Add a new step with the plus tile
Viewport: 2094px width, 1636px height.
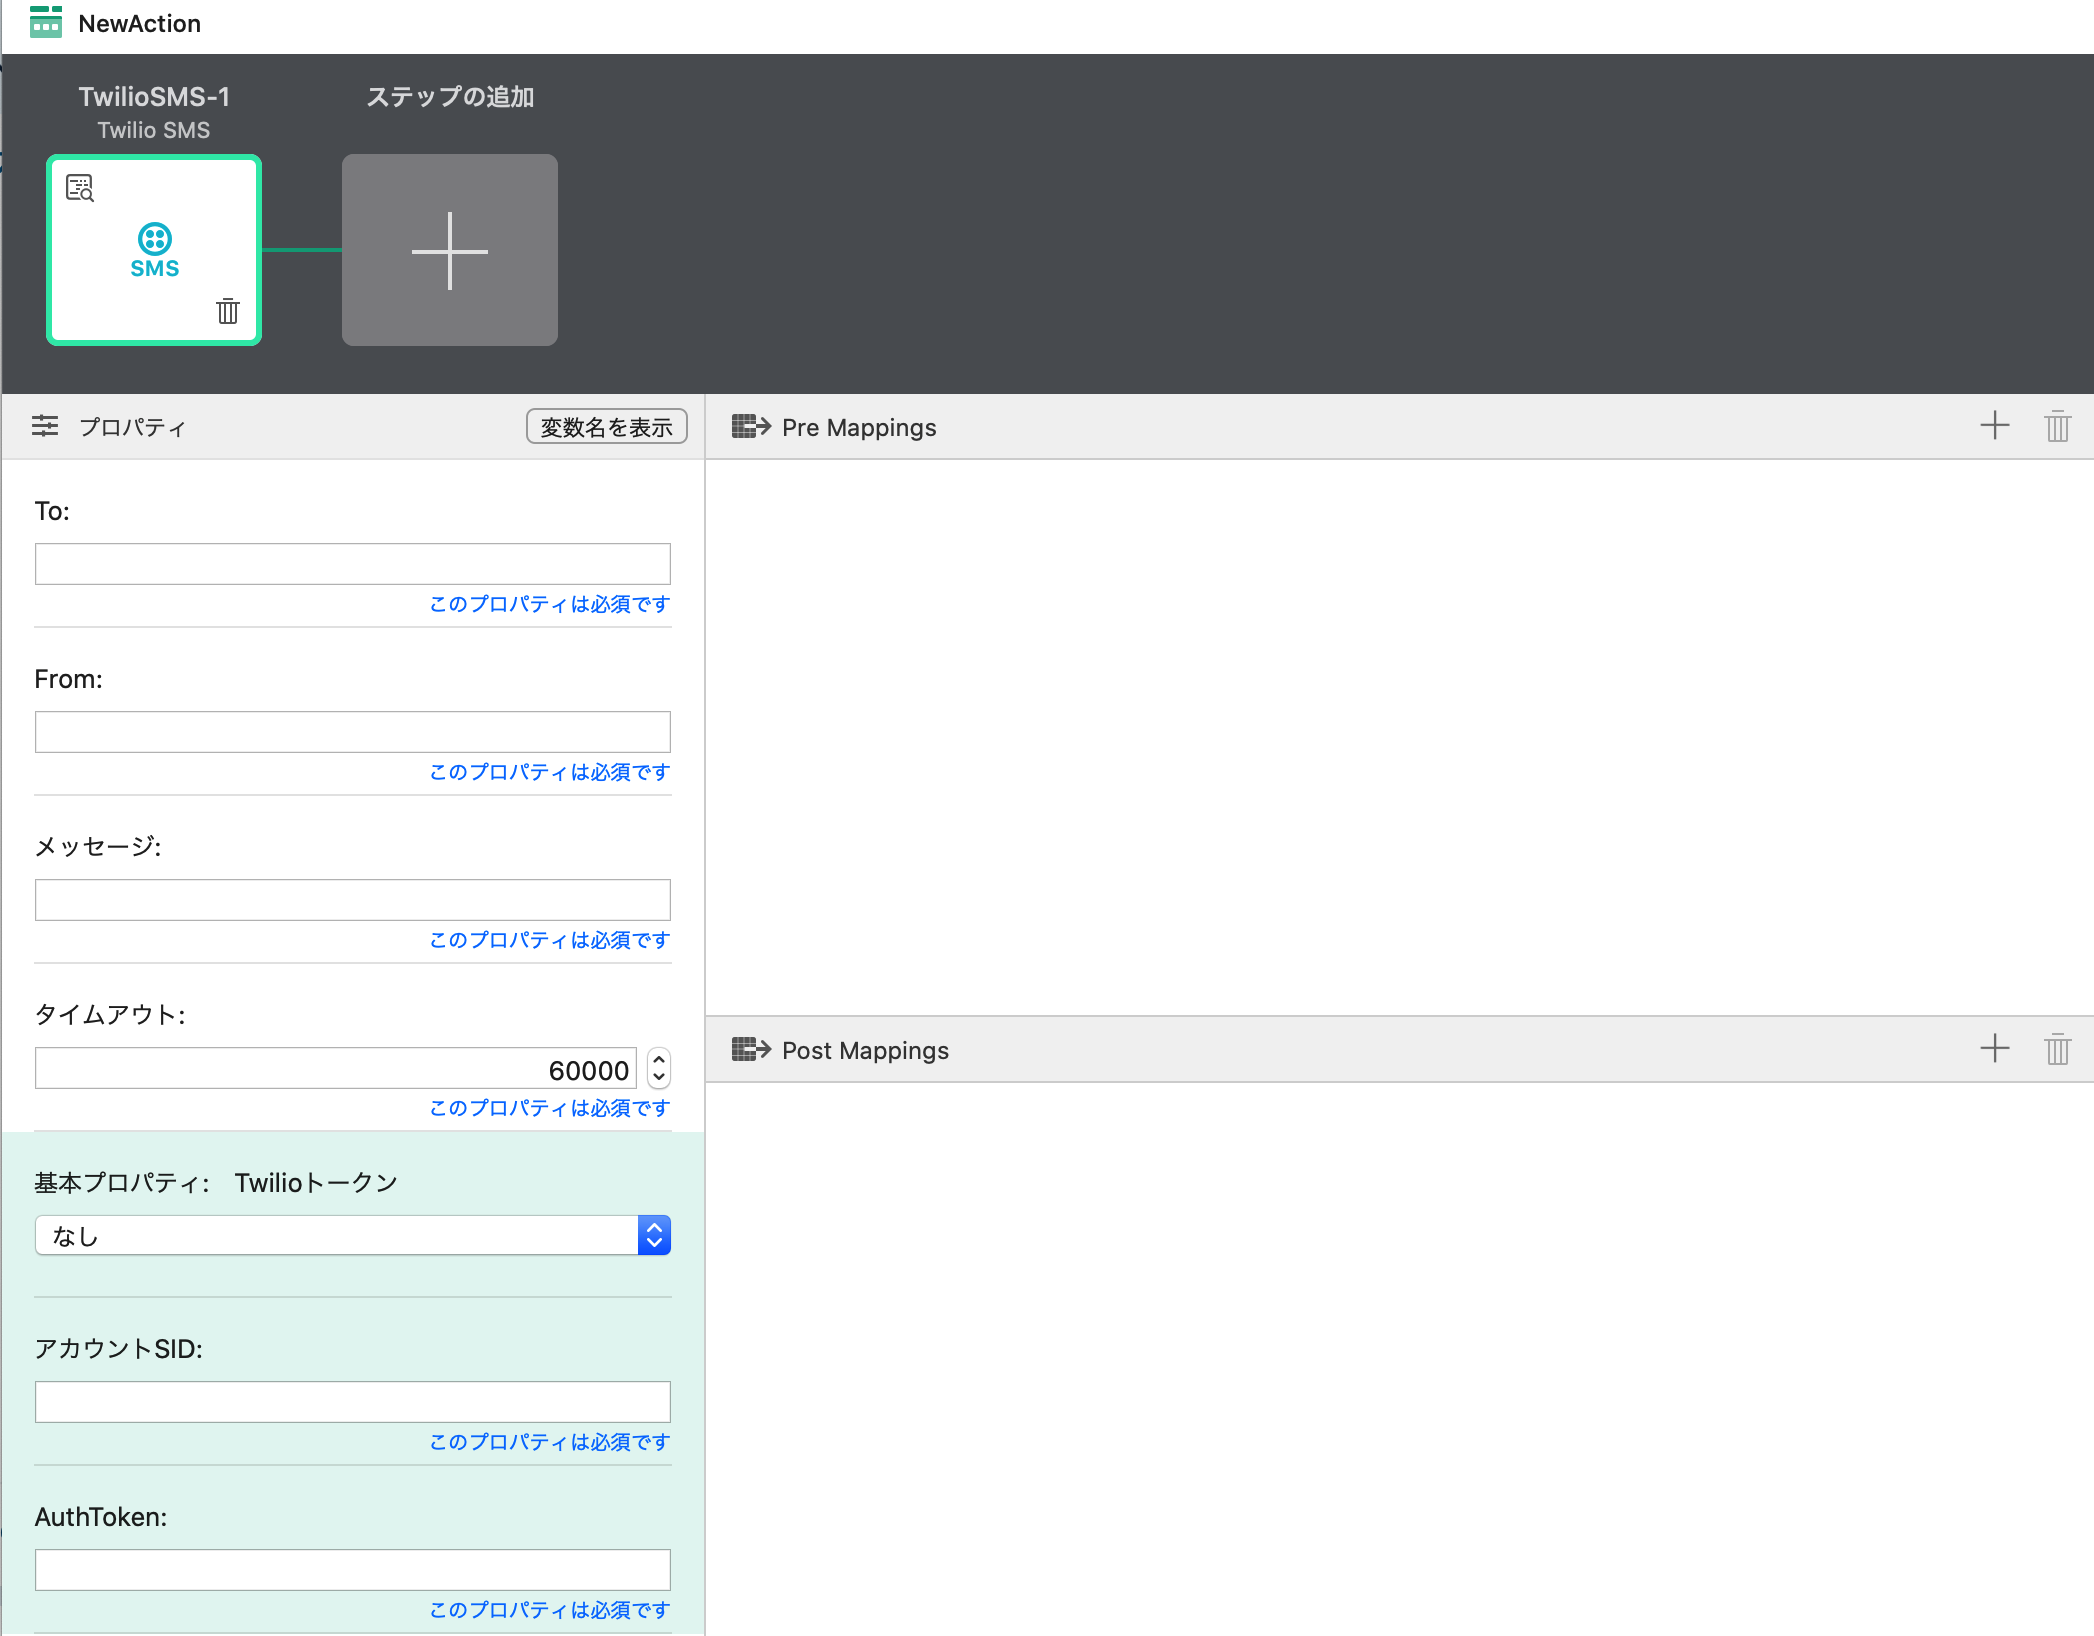(449, 250)
